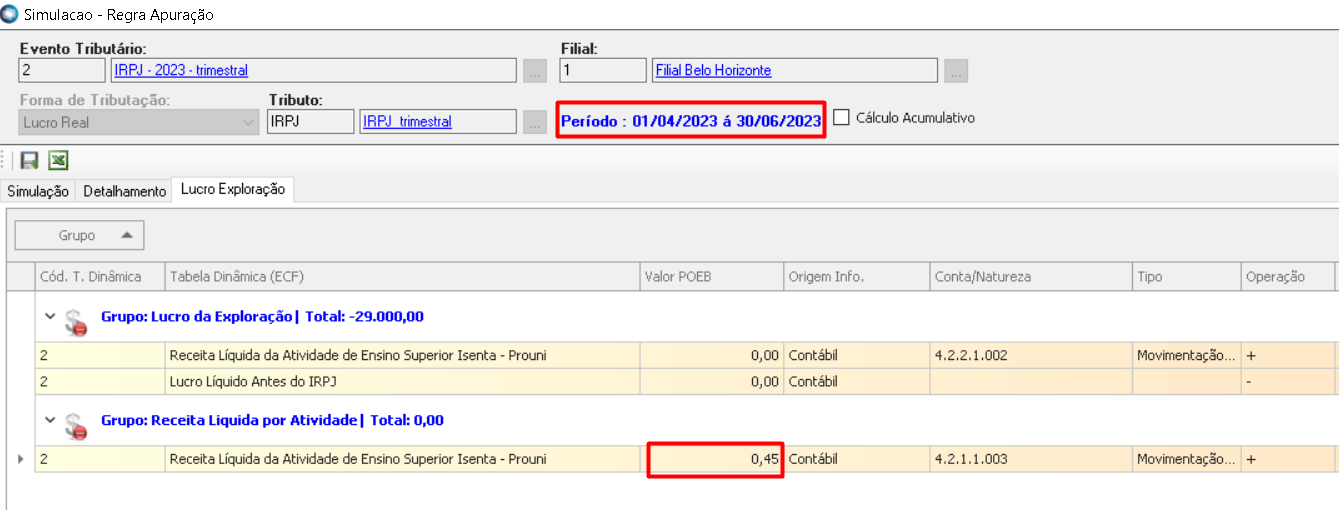Export to Excel using the spreadsheet icon

(x=59, y=161)
